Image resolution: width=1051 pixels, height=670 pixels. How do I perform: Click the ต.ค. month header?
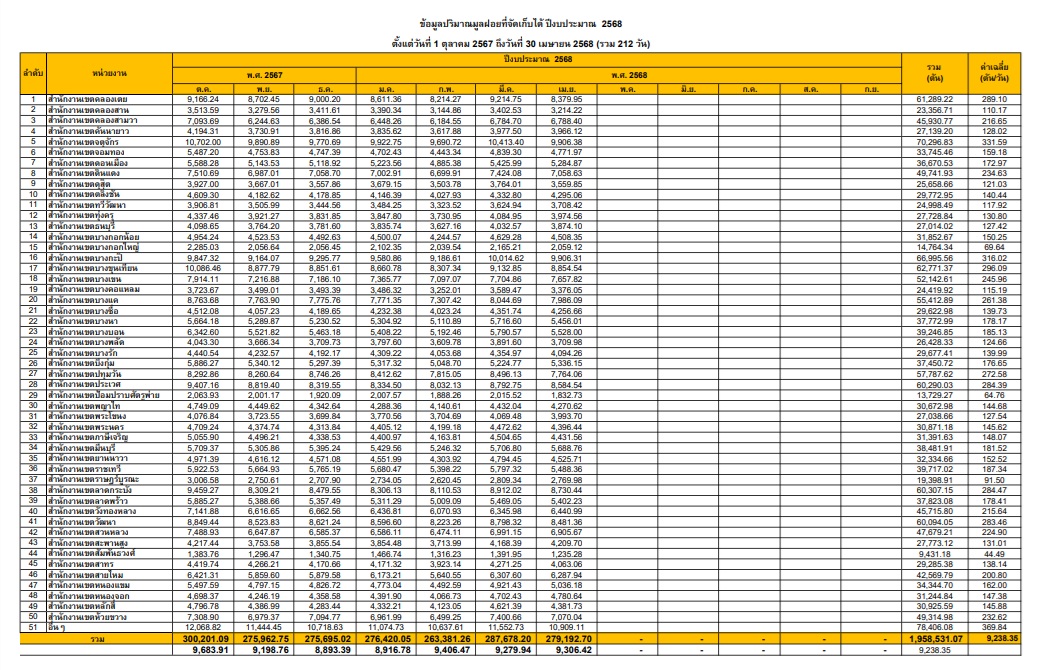coord(204,88)
